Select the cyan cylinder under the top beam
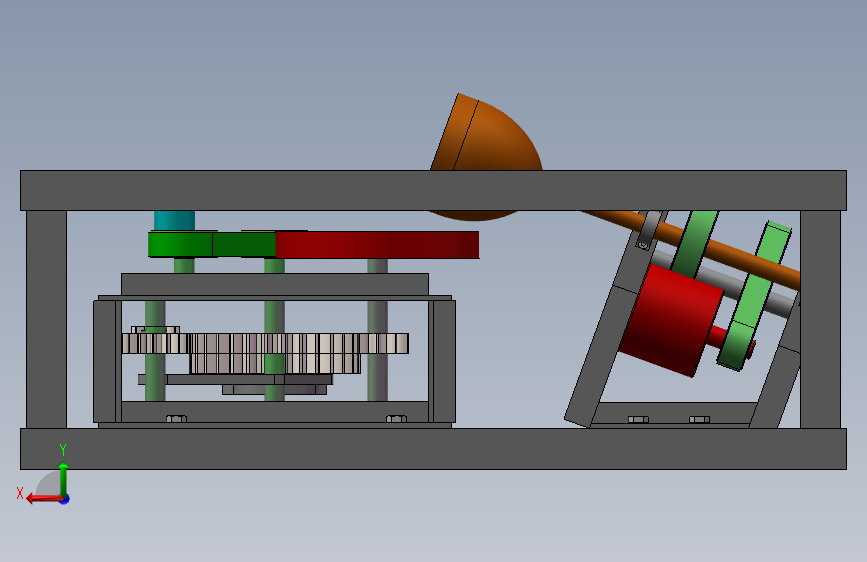 174,221
